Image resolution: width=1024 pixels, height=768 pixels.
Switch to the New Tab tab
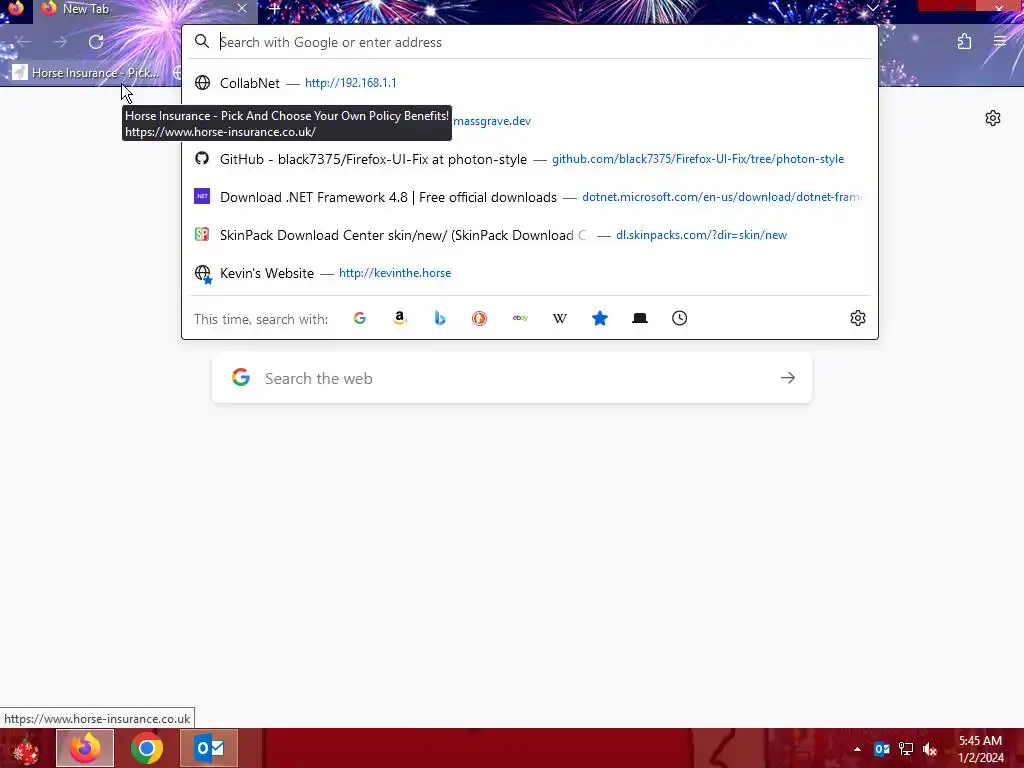(145, 9)
